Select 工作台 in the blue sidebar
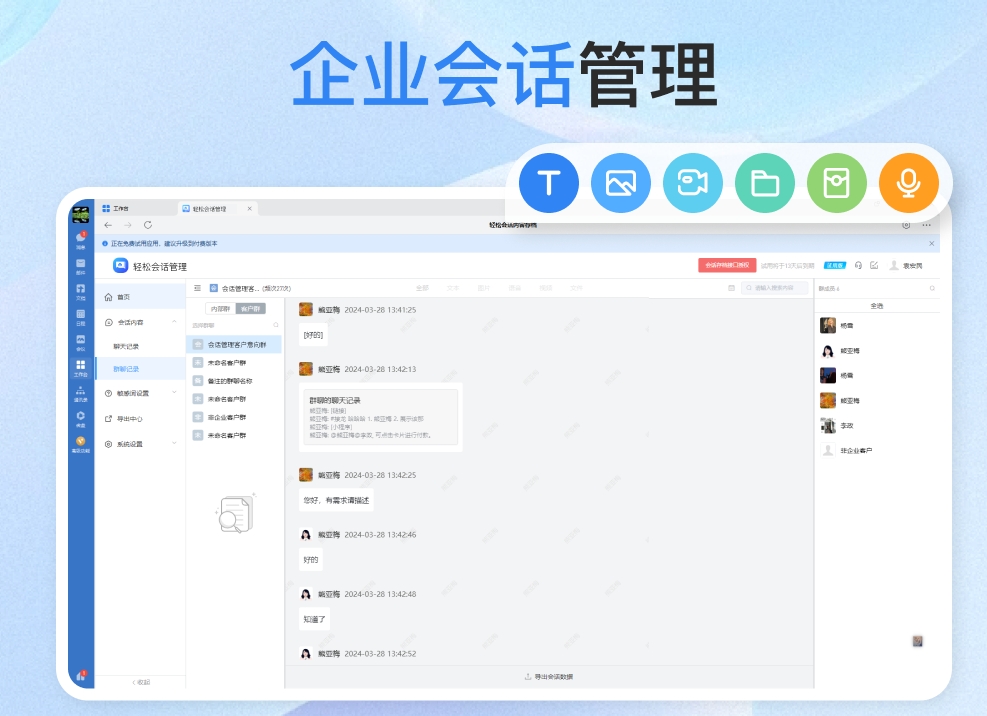This screenshot has height=716, width=987. [81, 368]
